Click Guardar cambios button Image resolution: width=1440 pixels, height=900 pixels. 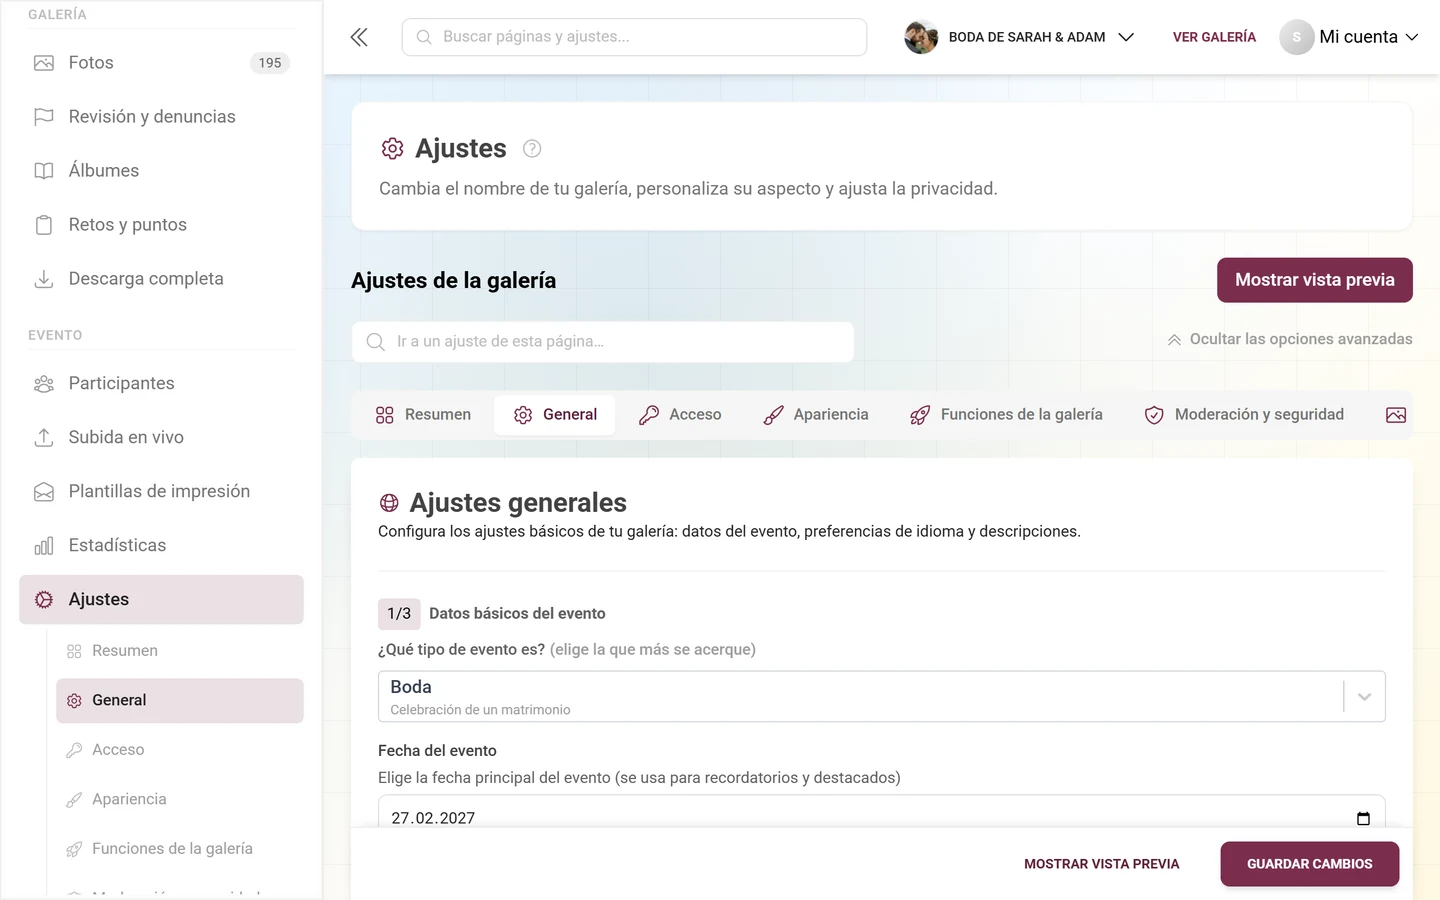point(1309,864)
